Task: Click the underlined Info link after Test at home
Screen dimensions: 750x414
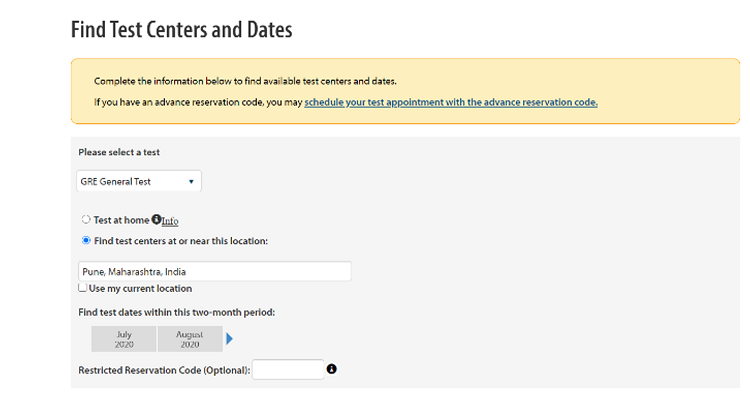Action: coord(171,221)
